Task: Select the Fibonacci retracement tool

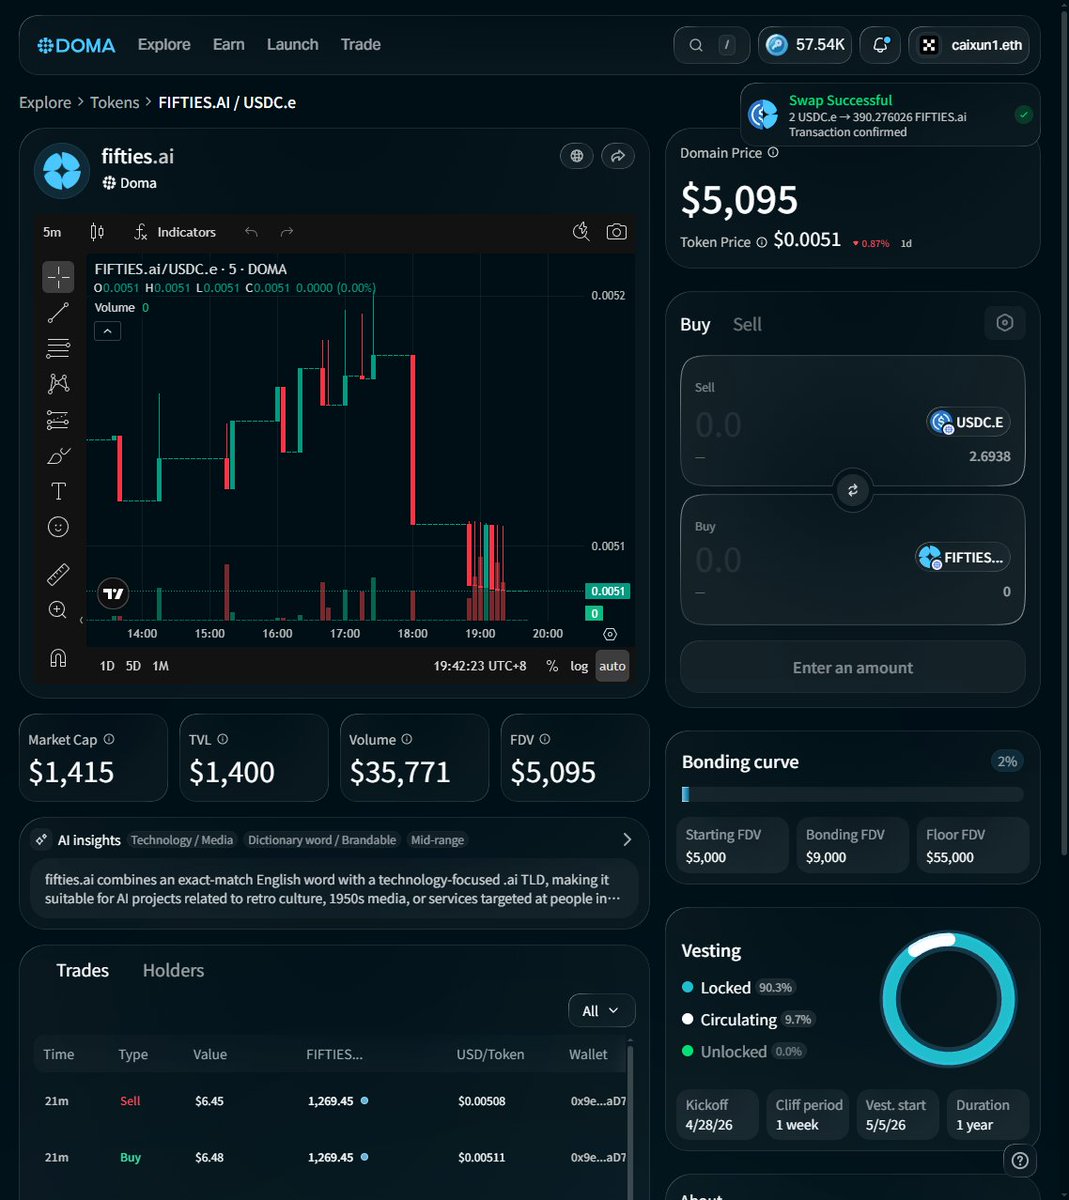Action: click(58, 348)
